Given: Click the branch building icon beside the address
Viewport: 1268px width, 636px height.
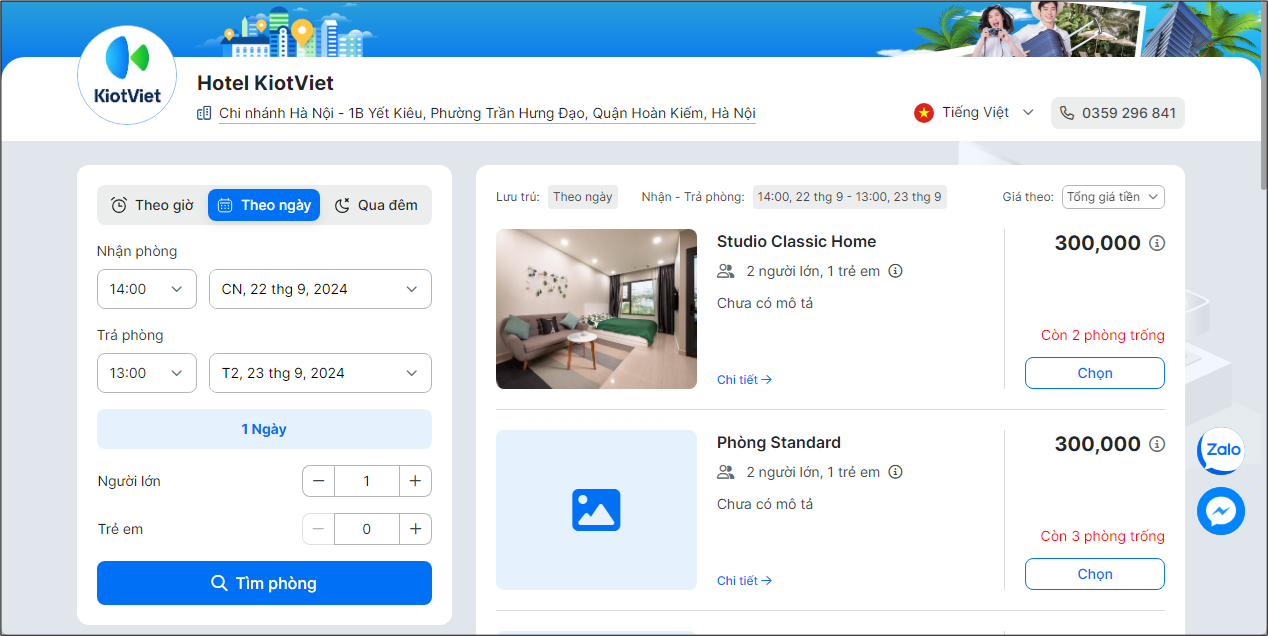Looking at the screenshot, I should click(x=204, y=113).
